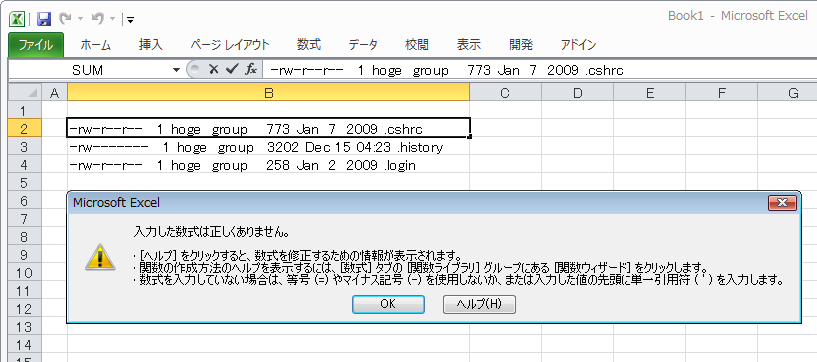This screenshot has width=817, height=362.
Task: Switch to the 表示 tab
Action: [468, 45]
